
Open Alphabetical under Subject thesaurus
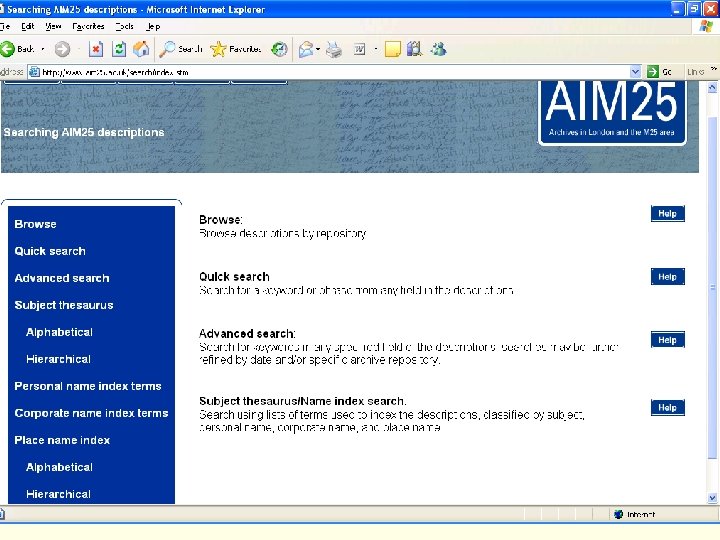point(59,332)
